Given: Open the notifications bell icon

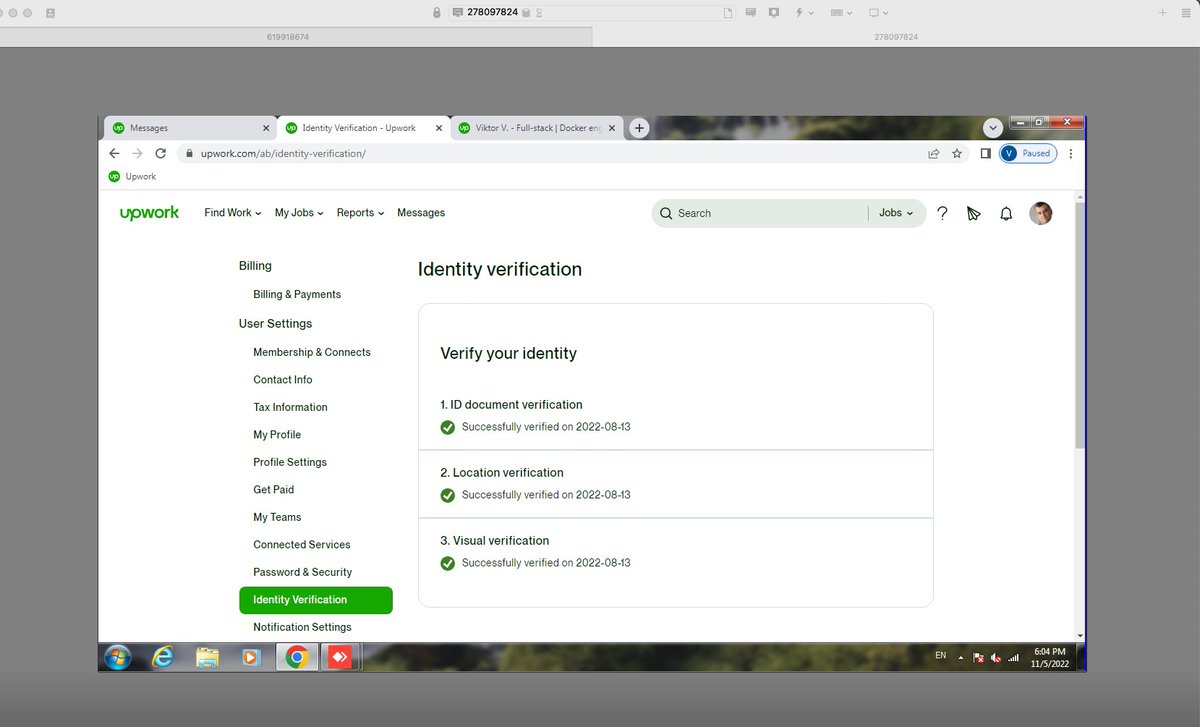Looking at the screenshot, I should click(1006, 213).
